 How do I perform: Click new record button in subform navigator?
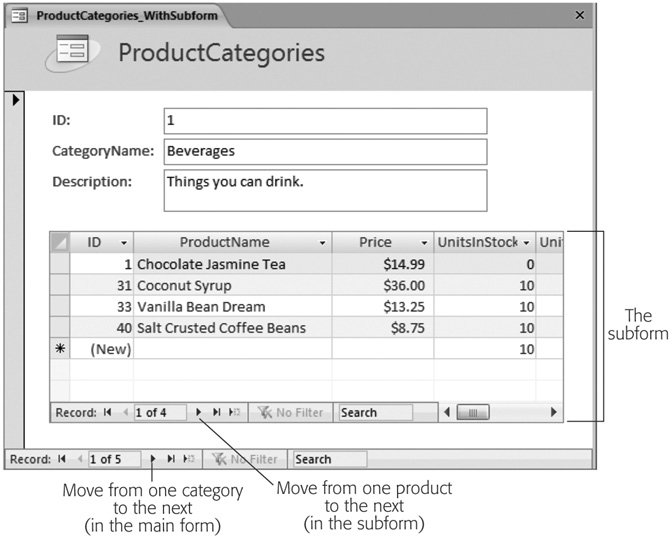click(x=233, y=412)
